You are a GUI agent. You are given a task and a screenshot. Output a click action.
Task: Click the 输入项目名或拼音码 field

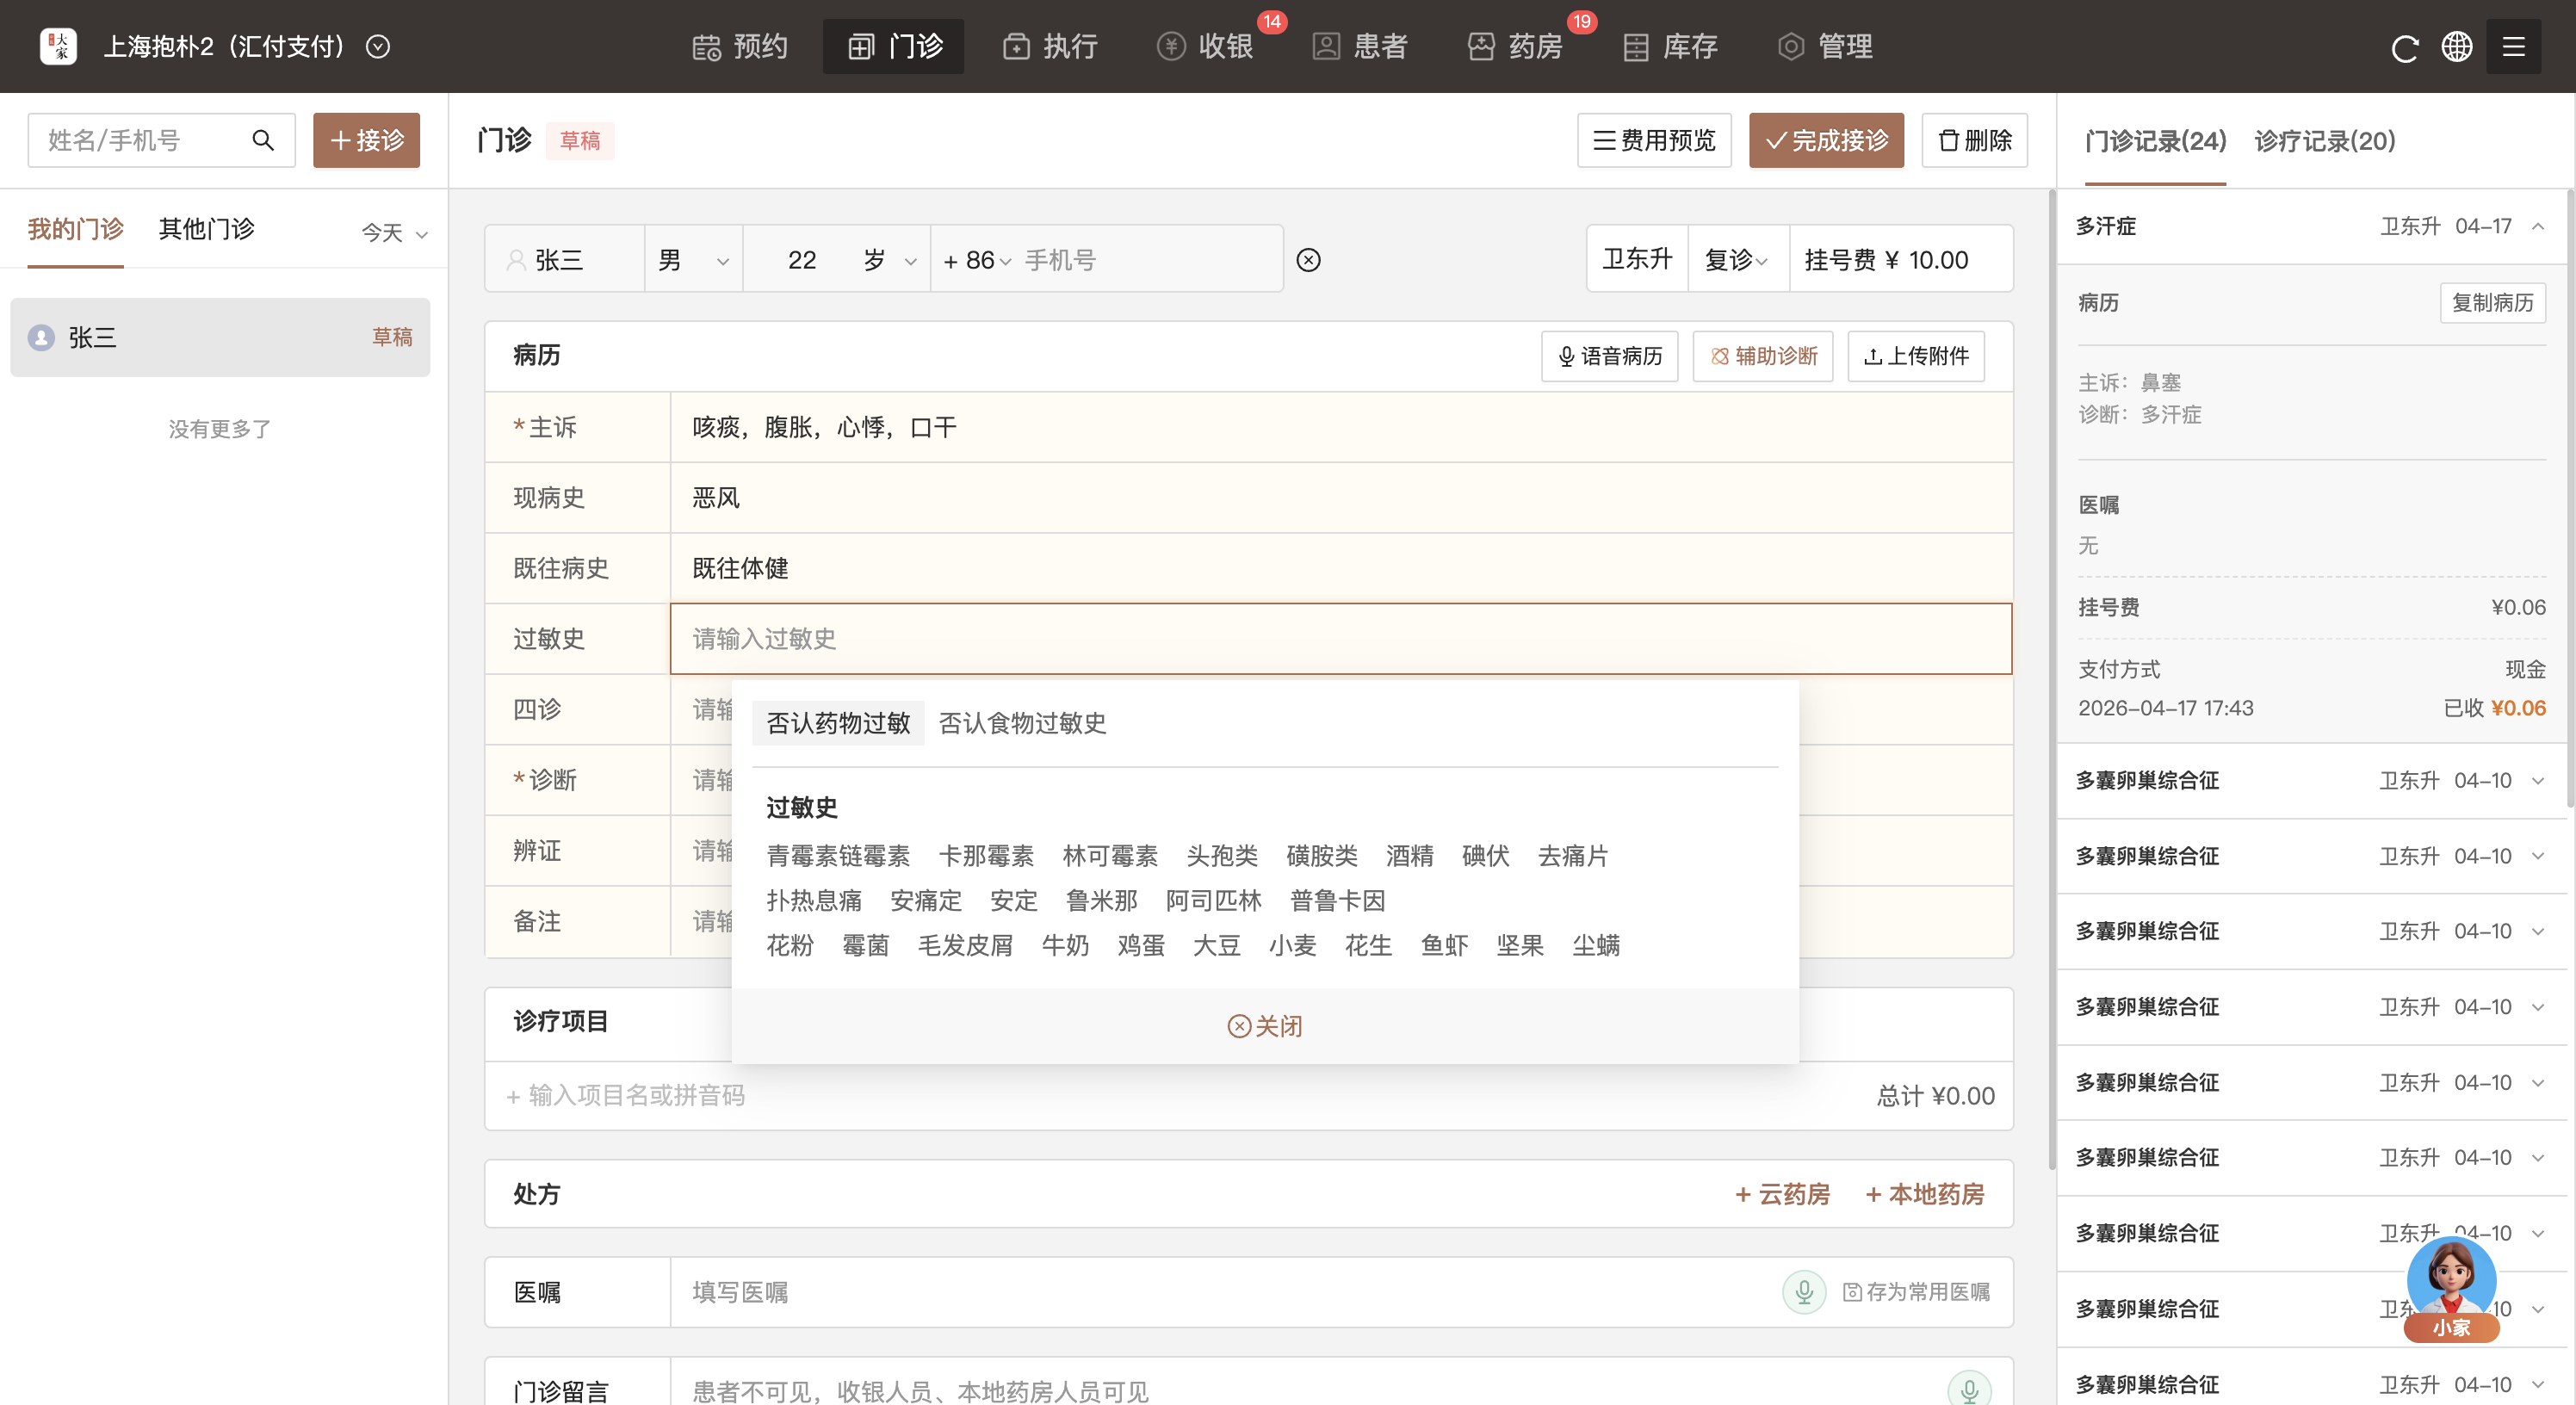click(636, 1096)
